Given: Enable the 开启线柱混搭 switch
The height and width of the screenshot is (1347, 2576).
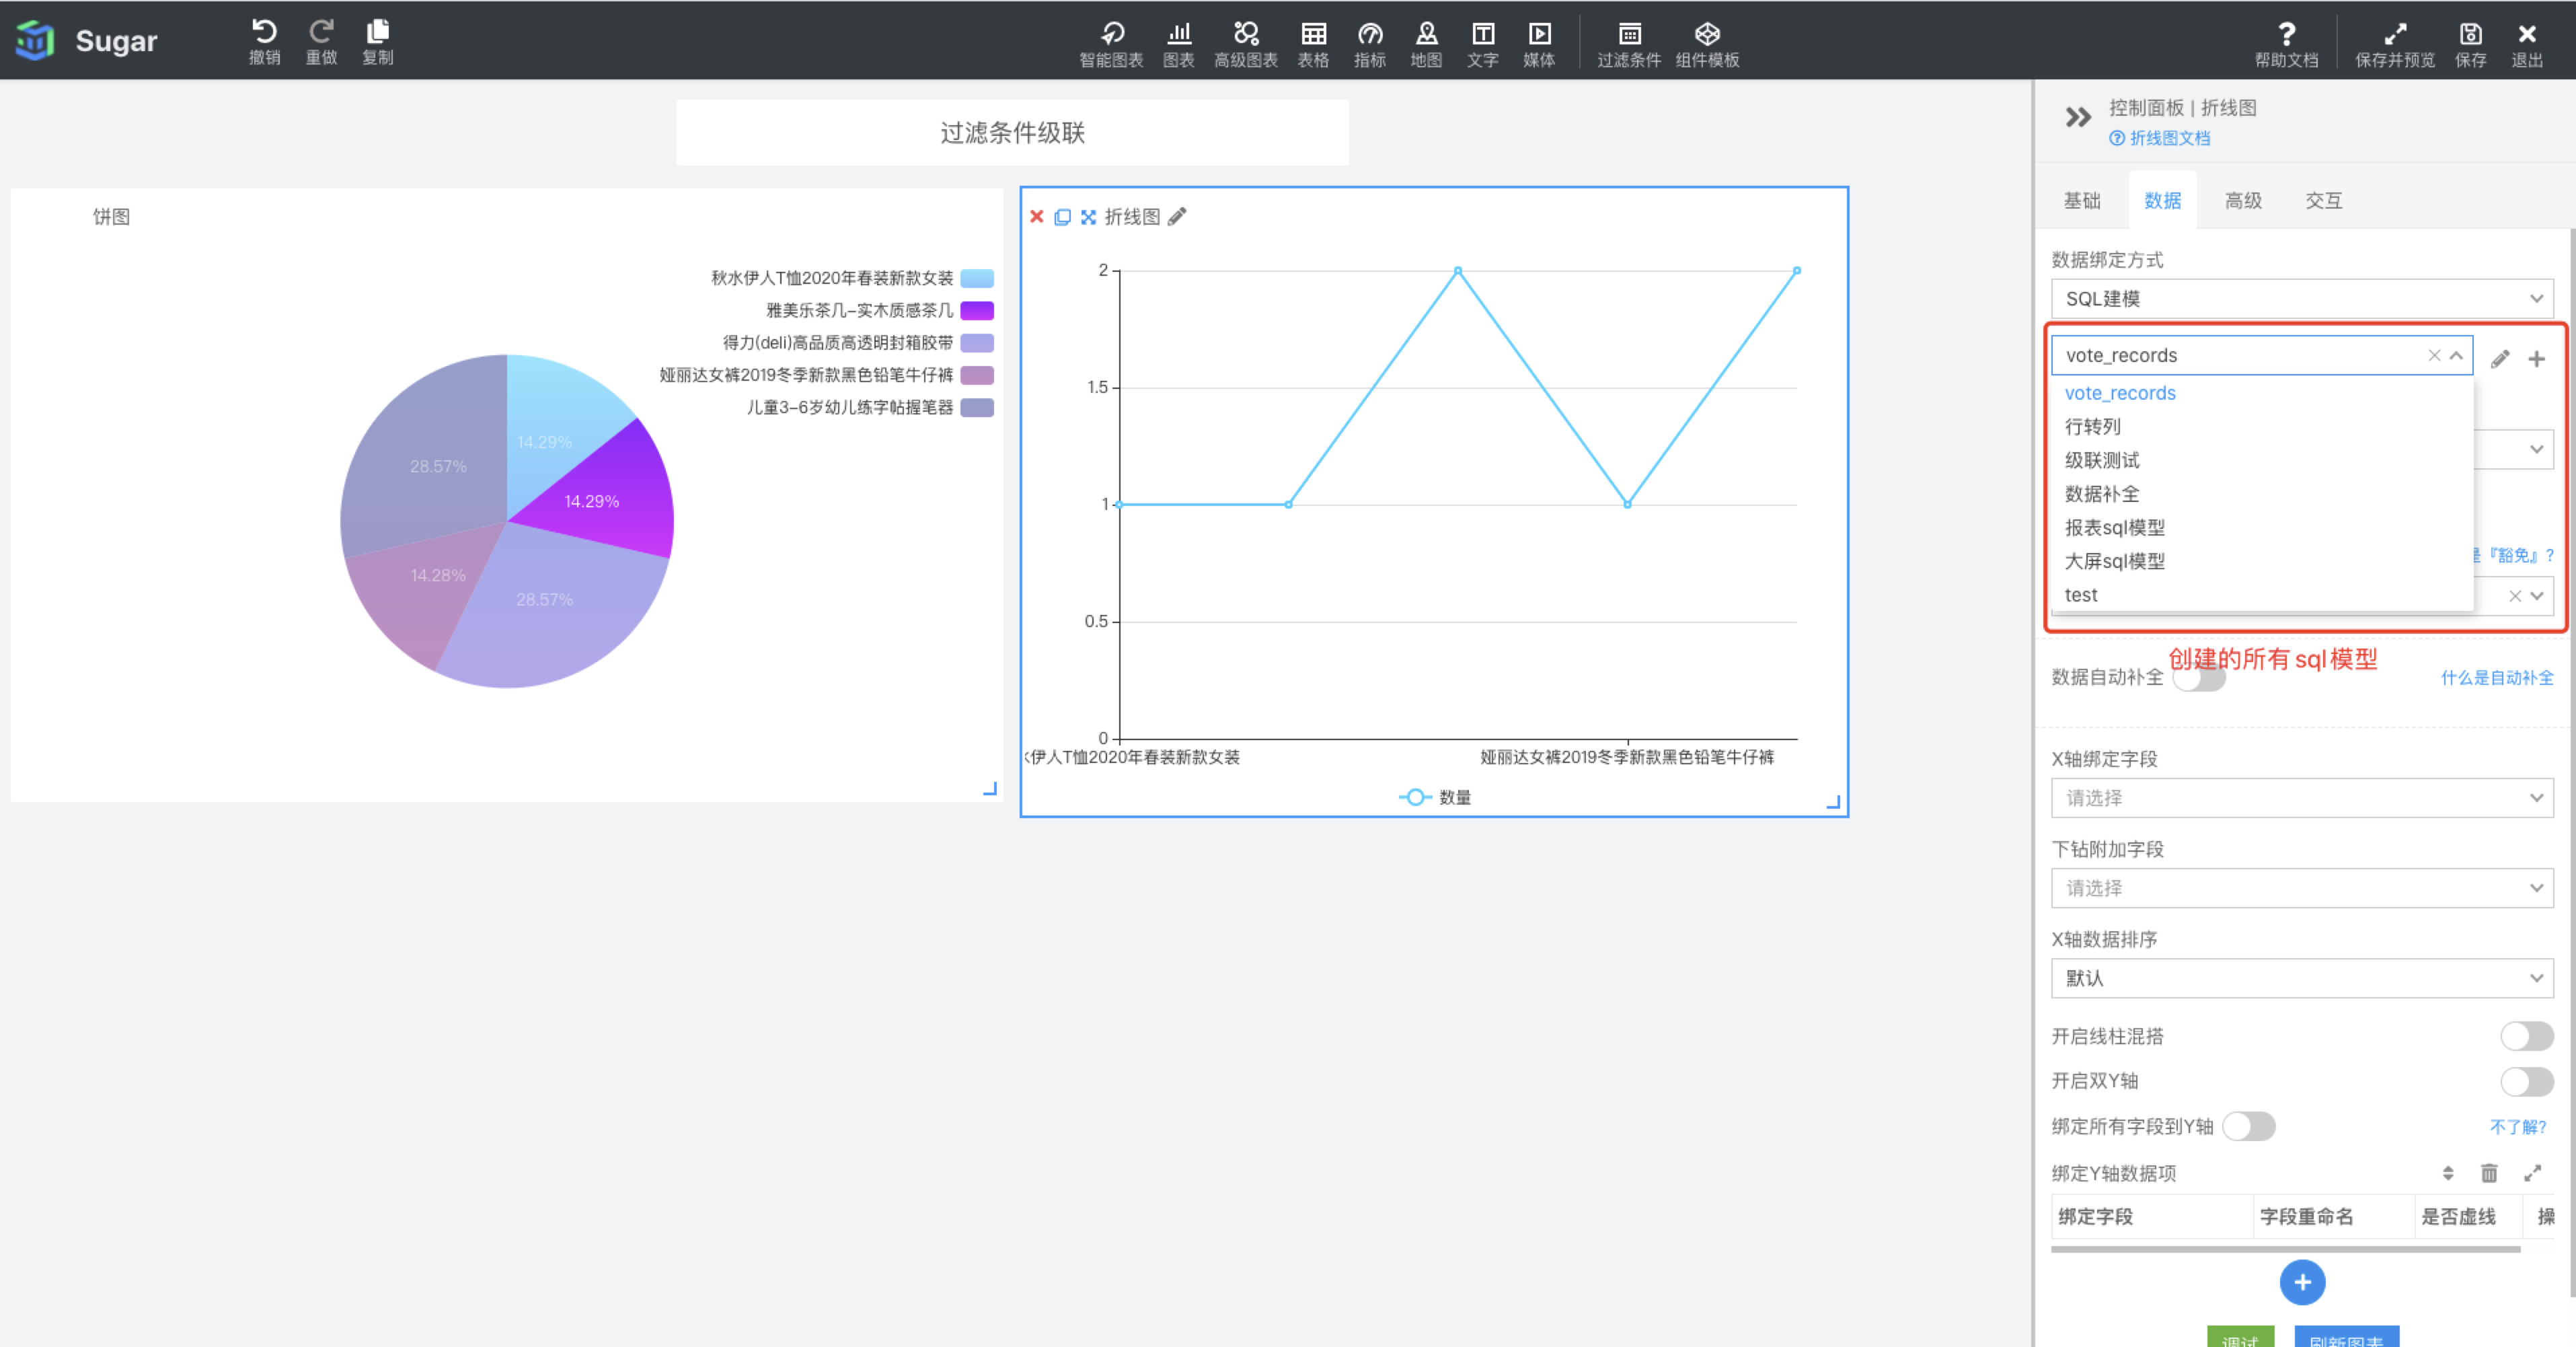Looking at the screenshot, I should click(2526, 1036).
